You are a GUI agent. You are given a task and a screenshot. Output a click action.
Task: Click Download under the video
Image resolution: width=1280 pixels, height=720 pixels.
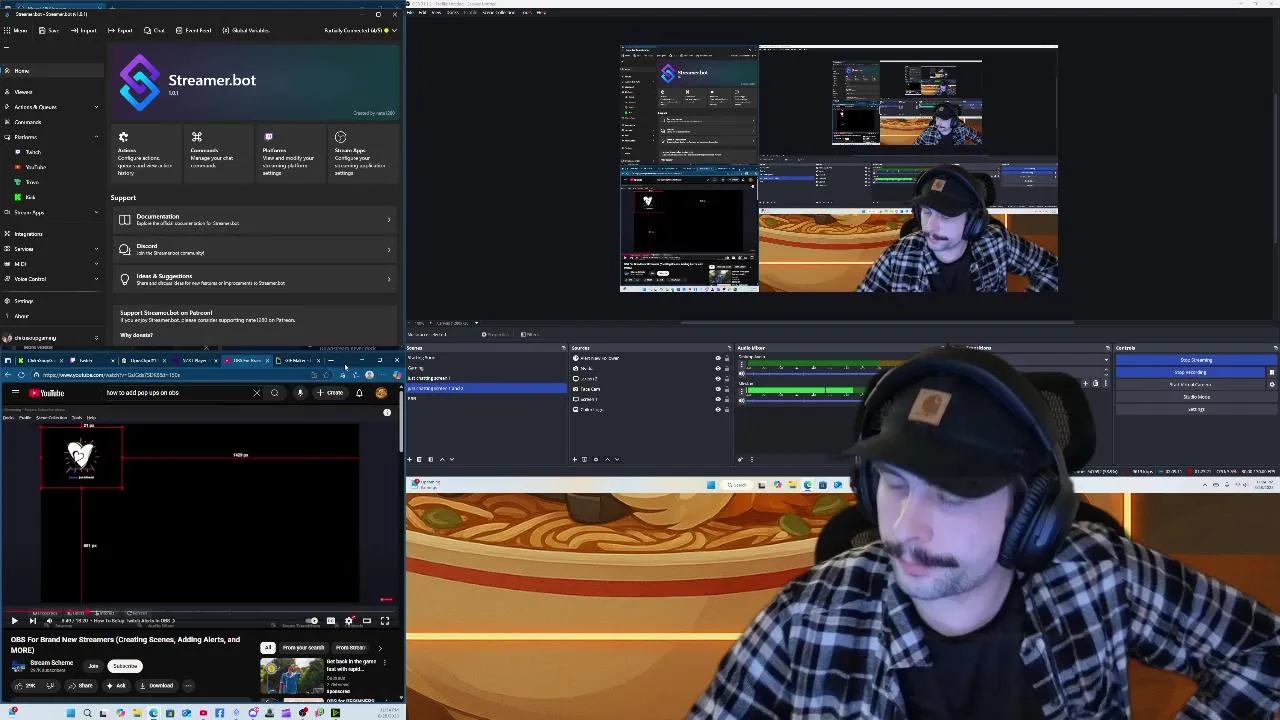[157, 686]
